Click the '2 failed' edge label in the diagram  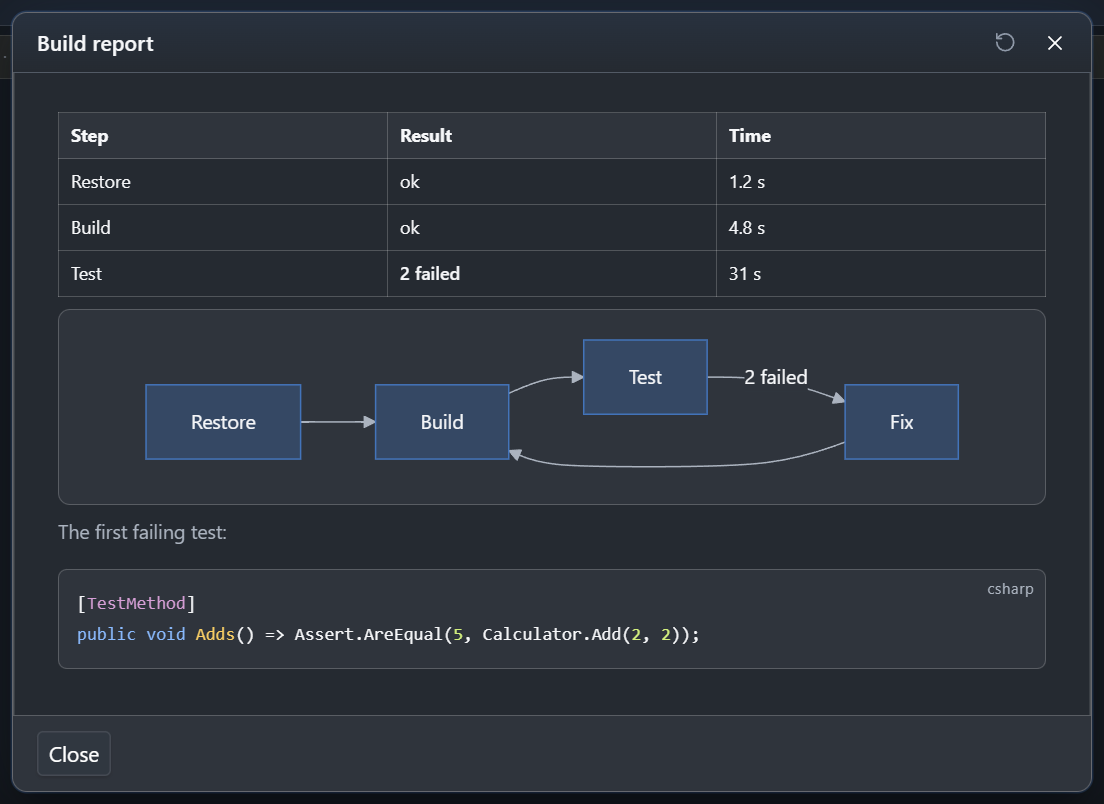point(776,377)
